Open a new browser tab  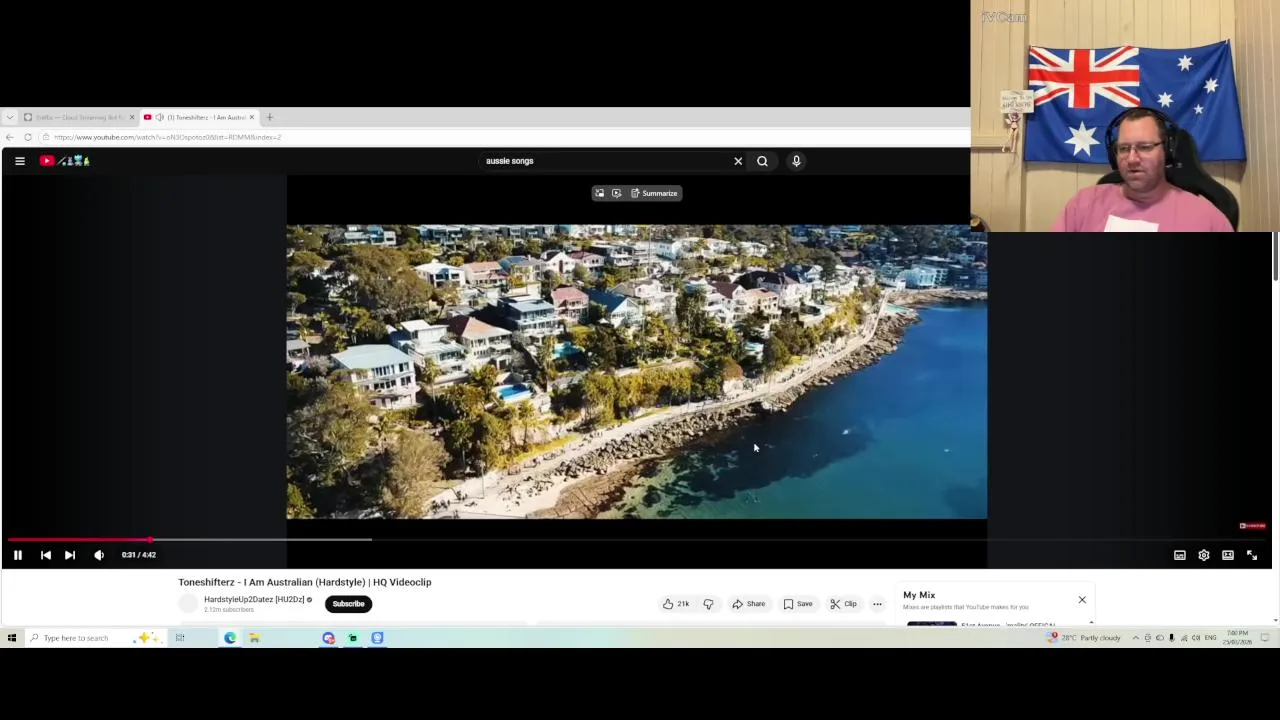point(269,117)
